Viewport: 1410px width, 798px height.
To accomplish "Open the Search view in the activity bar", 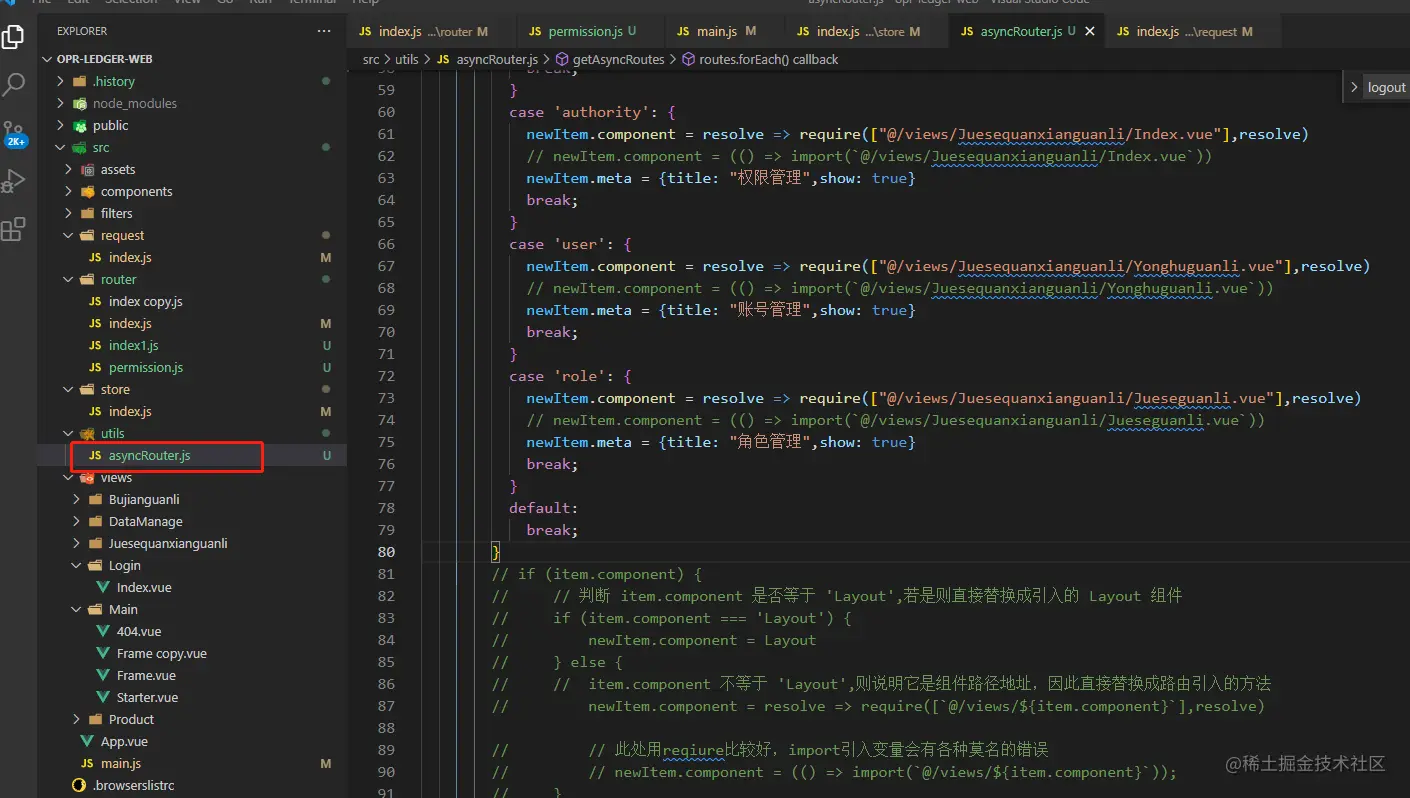I will (x=14, y=84).
